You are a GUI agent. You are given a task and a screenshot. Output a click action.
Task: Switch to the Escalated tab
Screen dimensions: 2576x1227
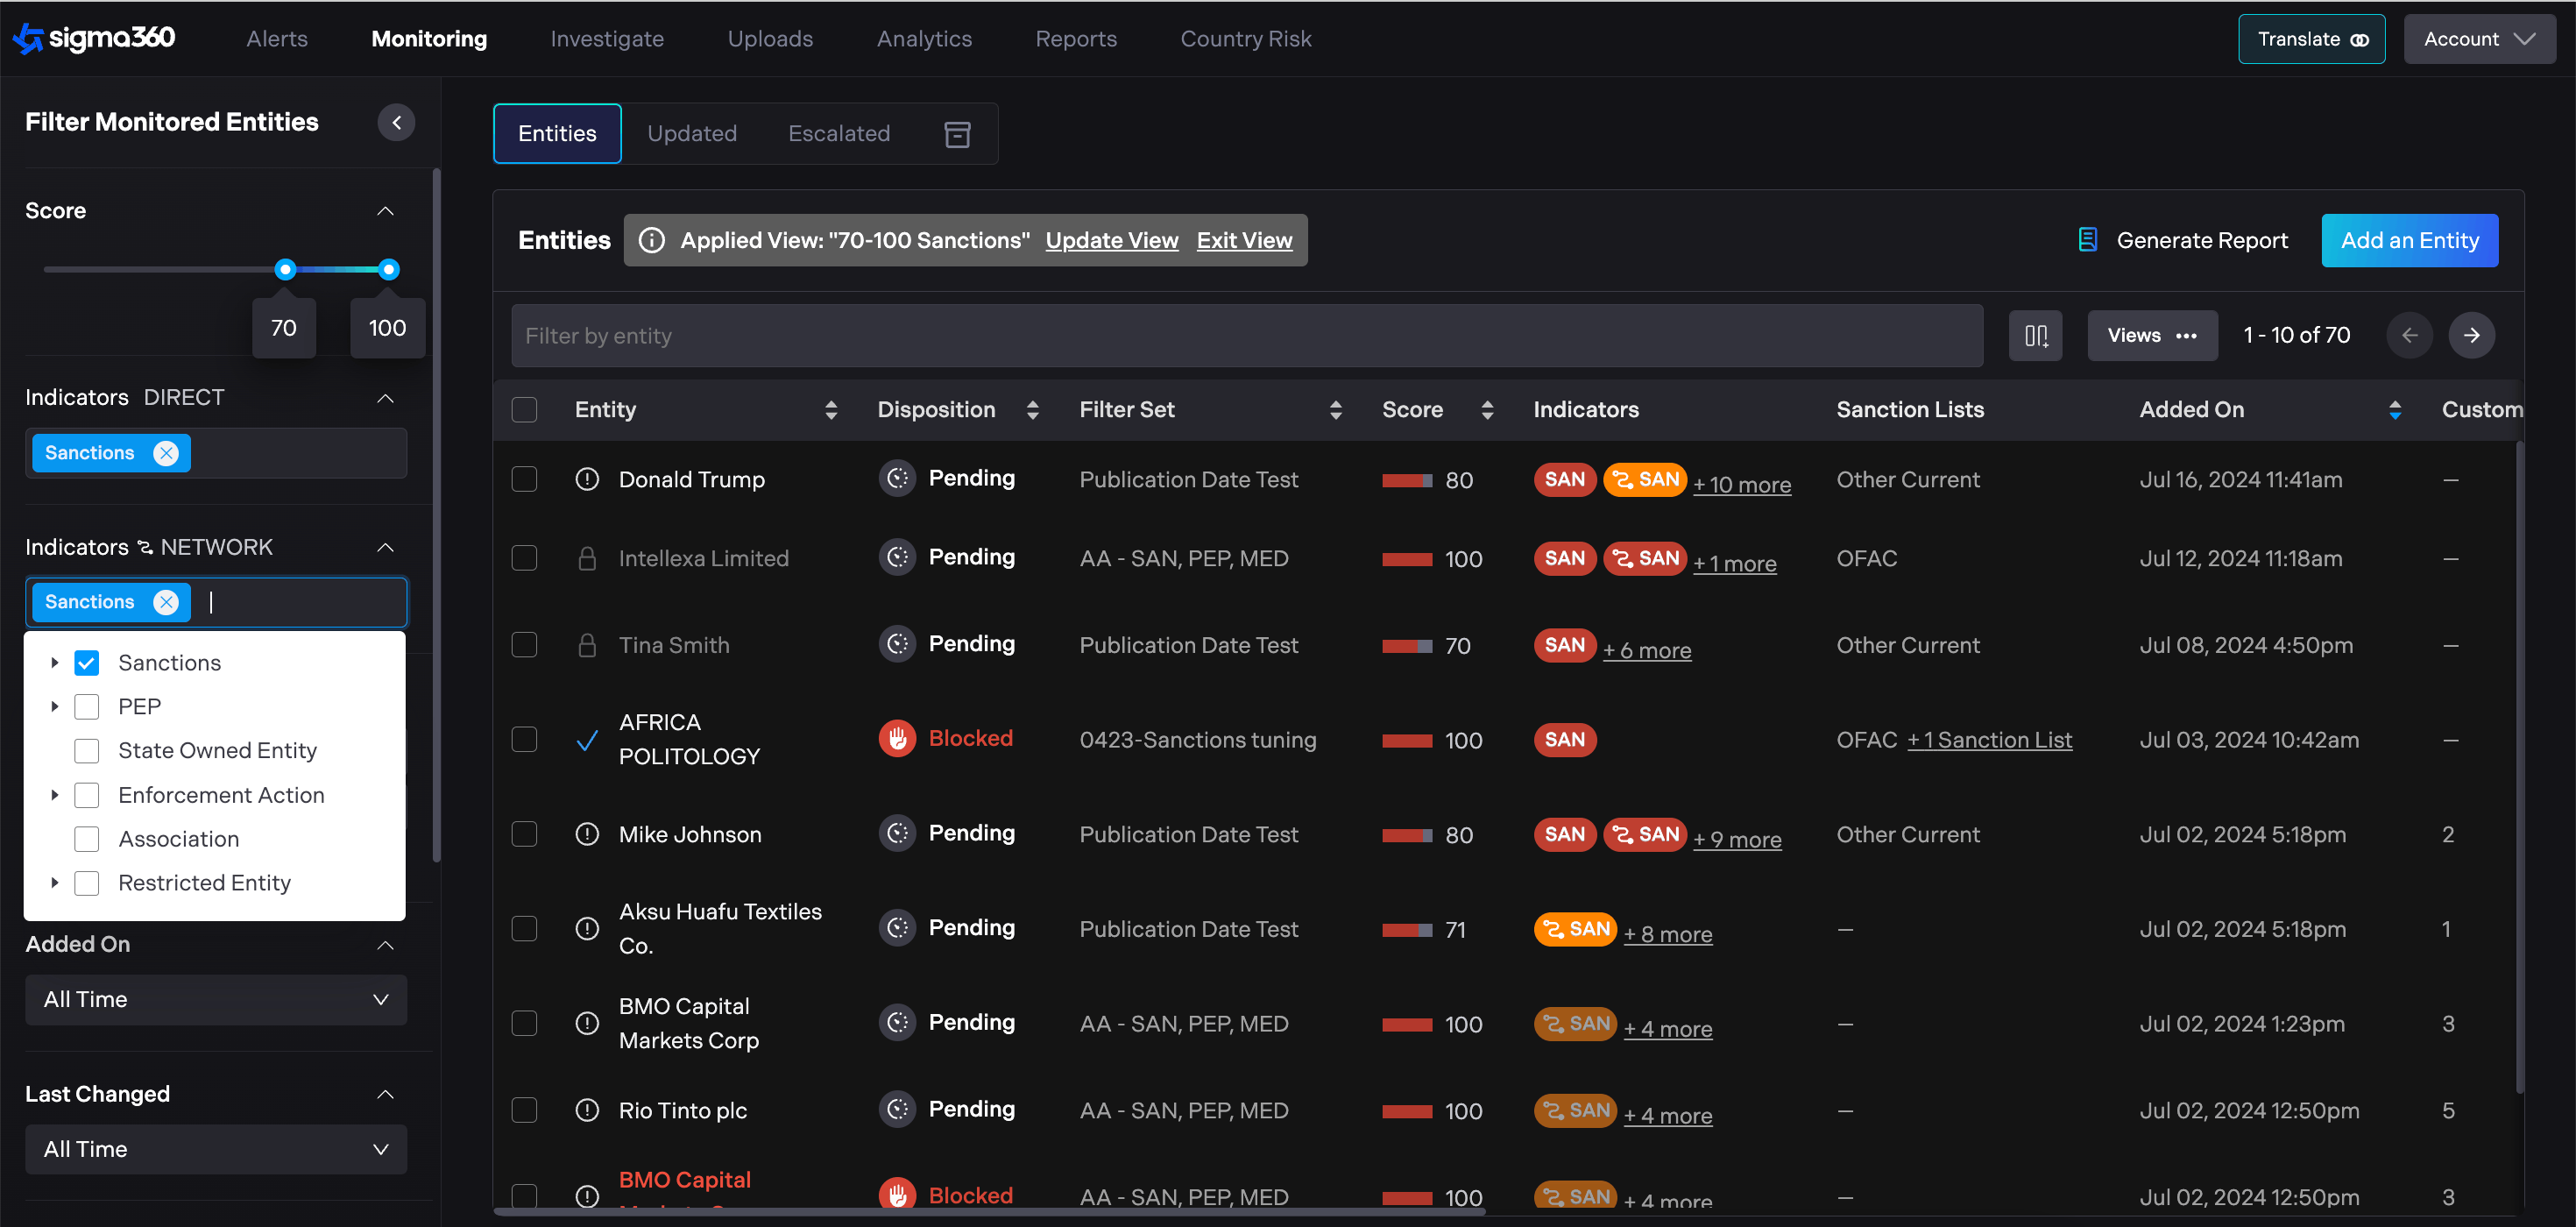pyautogui.click(x=838, y=134)
